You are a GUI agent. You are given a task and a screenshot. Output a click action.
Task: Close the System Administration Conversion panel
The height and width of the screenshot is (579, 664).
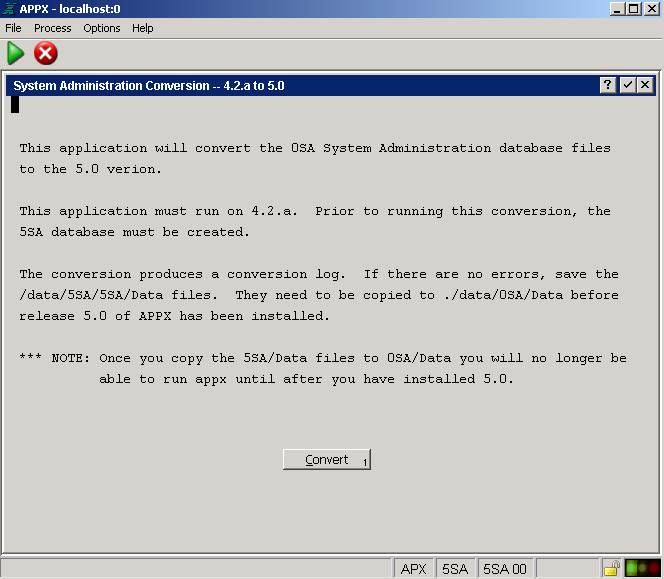tap(644, 86)
